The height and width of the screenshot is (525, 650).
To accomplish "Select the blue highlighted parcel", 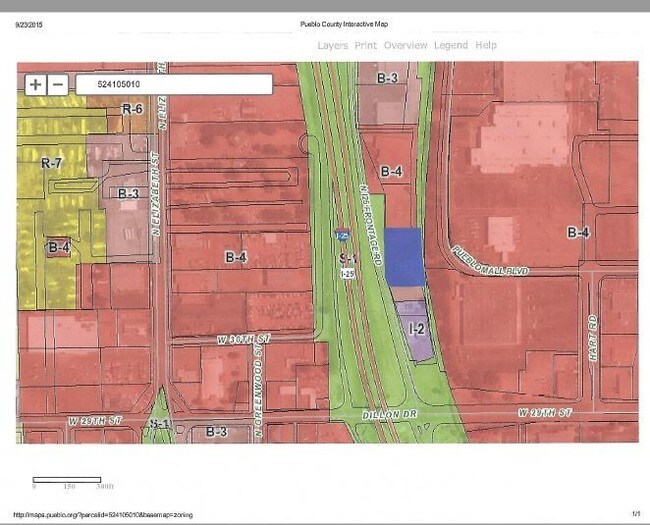I will pyautogui.click(x=404, y=256).
